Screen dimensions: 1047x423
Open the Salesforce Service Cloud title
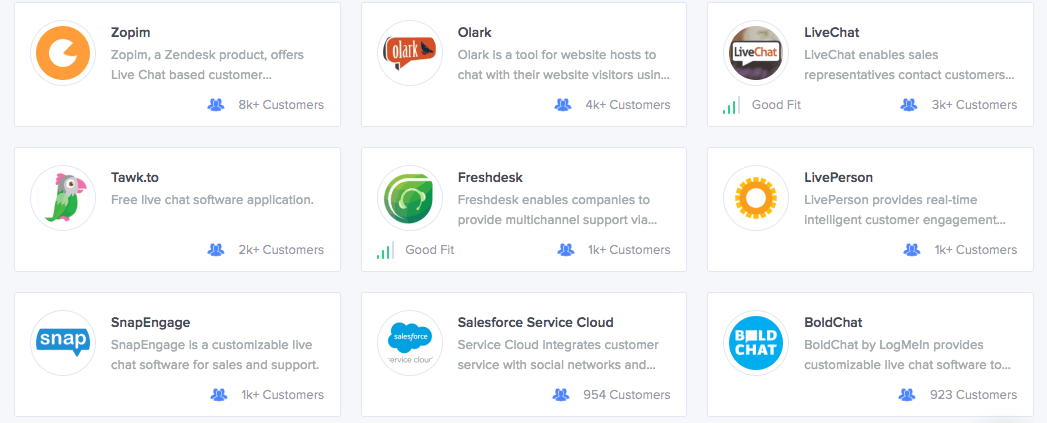coord(536,322)
